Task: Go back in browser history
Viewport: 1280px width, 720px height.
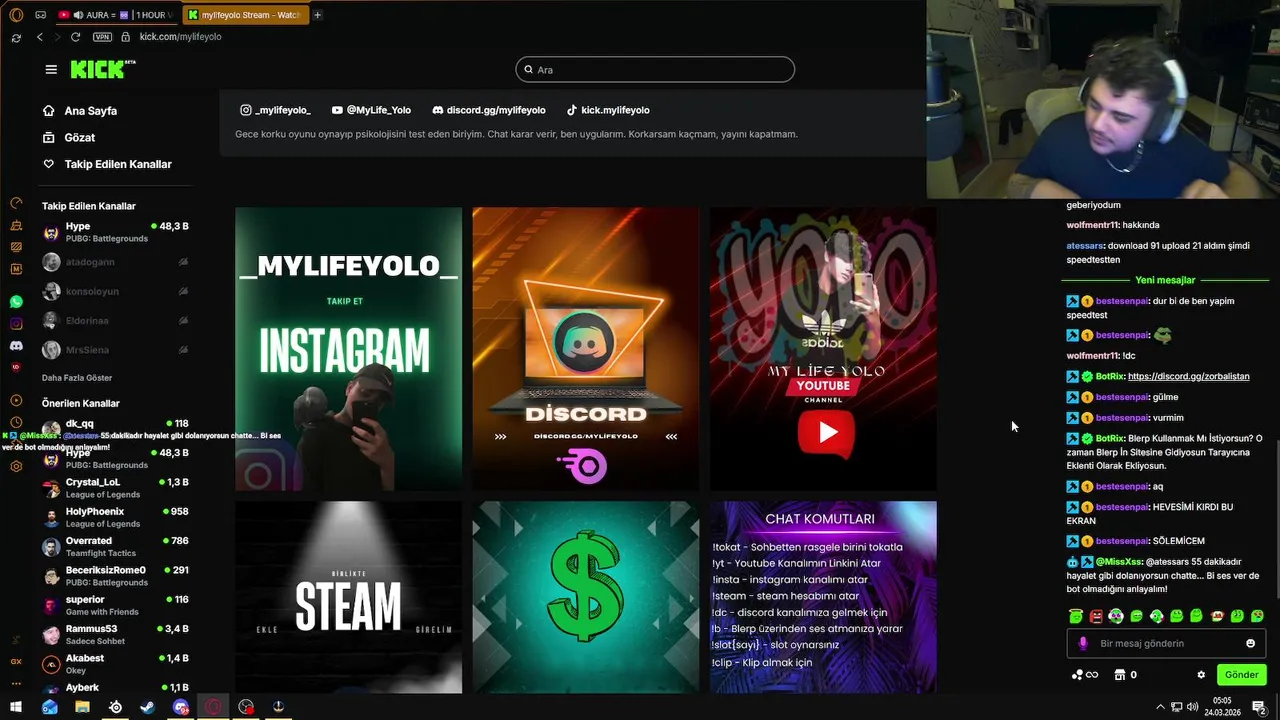Action: (40, 37)
